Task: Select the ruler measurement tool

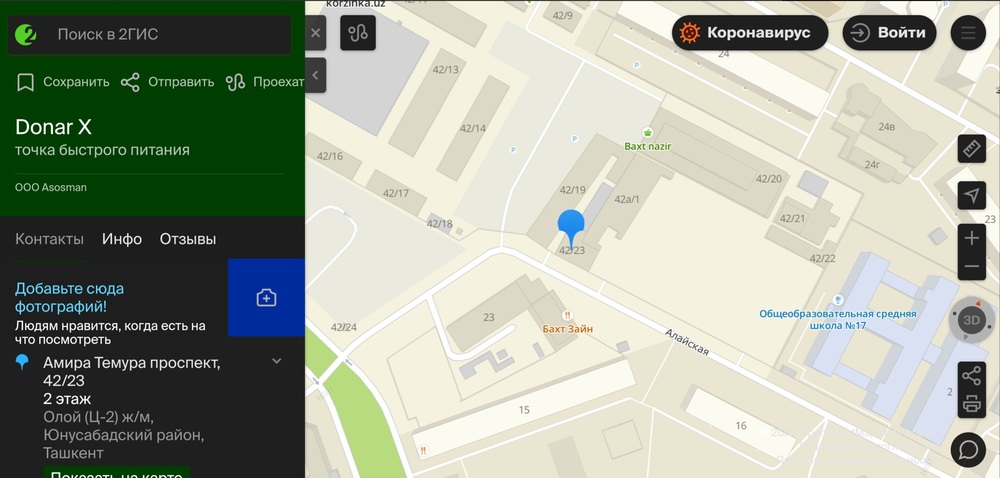Action: (971, 149)
